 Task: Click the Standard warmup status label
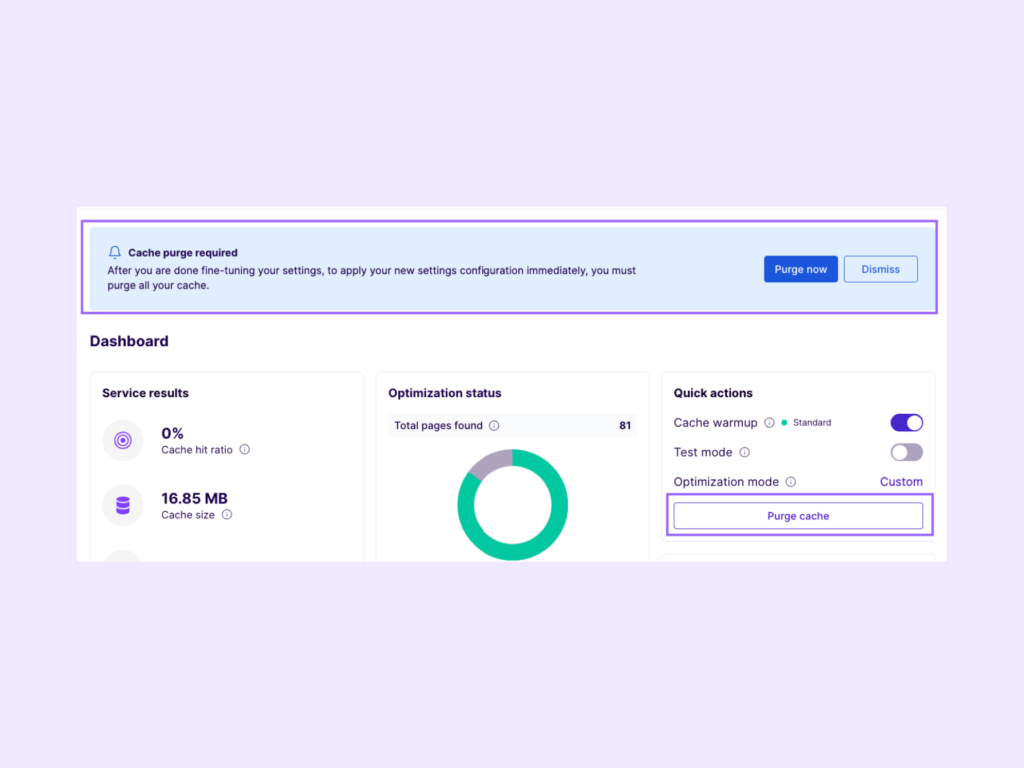point(812,423)
